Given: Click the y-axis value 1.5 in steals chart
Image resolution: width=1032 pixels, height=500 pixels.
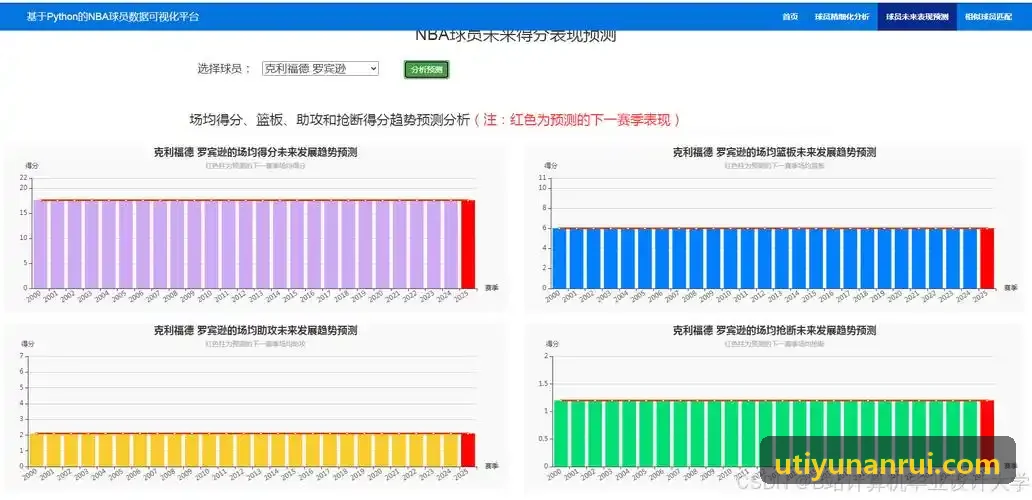Looking at the screenshot, I should pyautogui.click(x=542, y=384).
